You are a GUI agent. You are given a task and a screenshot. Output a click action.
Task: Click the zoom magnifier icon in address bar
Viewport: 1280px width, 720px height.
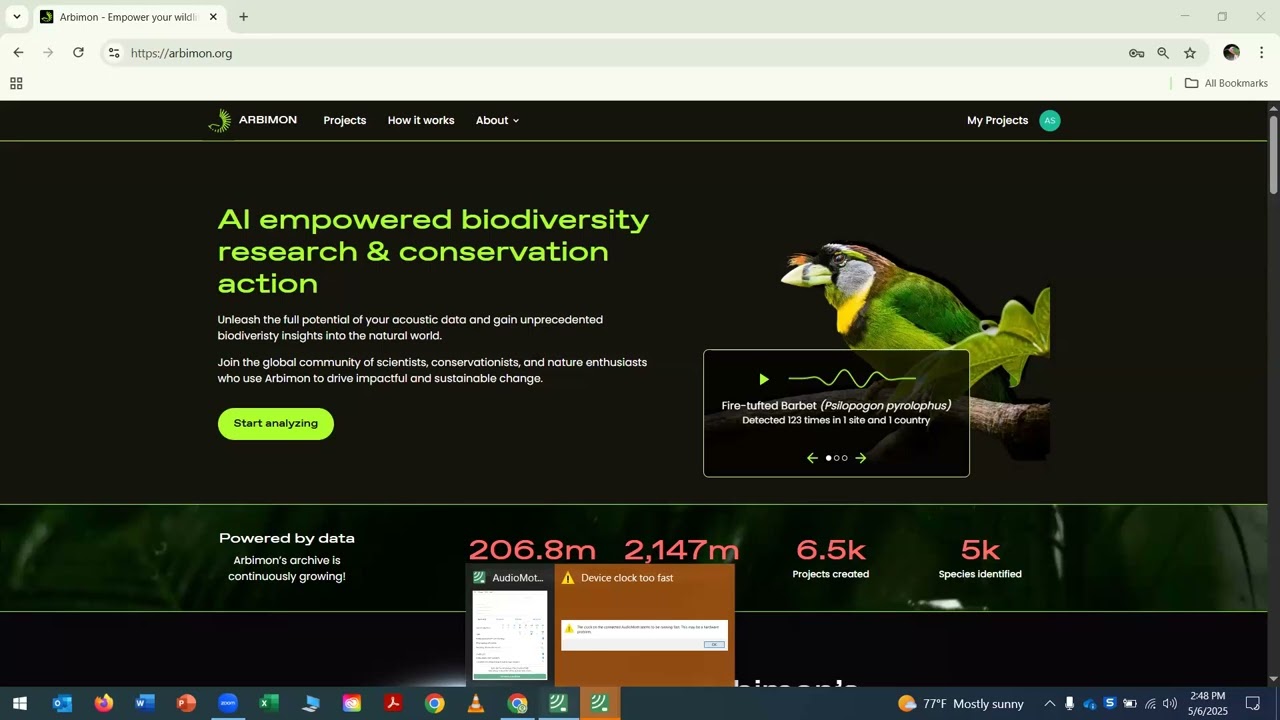coord(1163,53)
